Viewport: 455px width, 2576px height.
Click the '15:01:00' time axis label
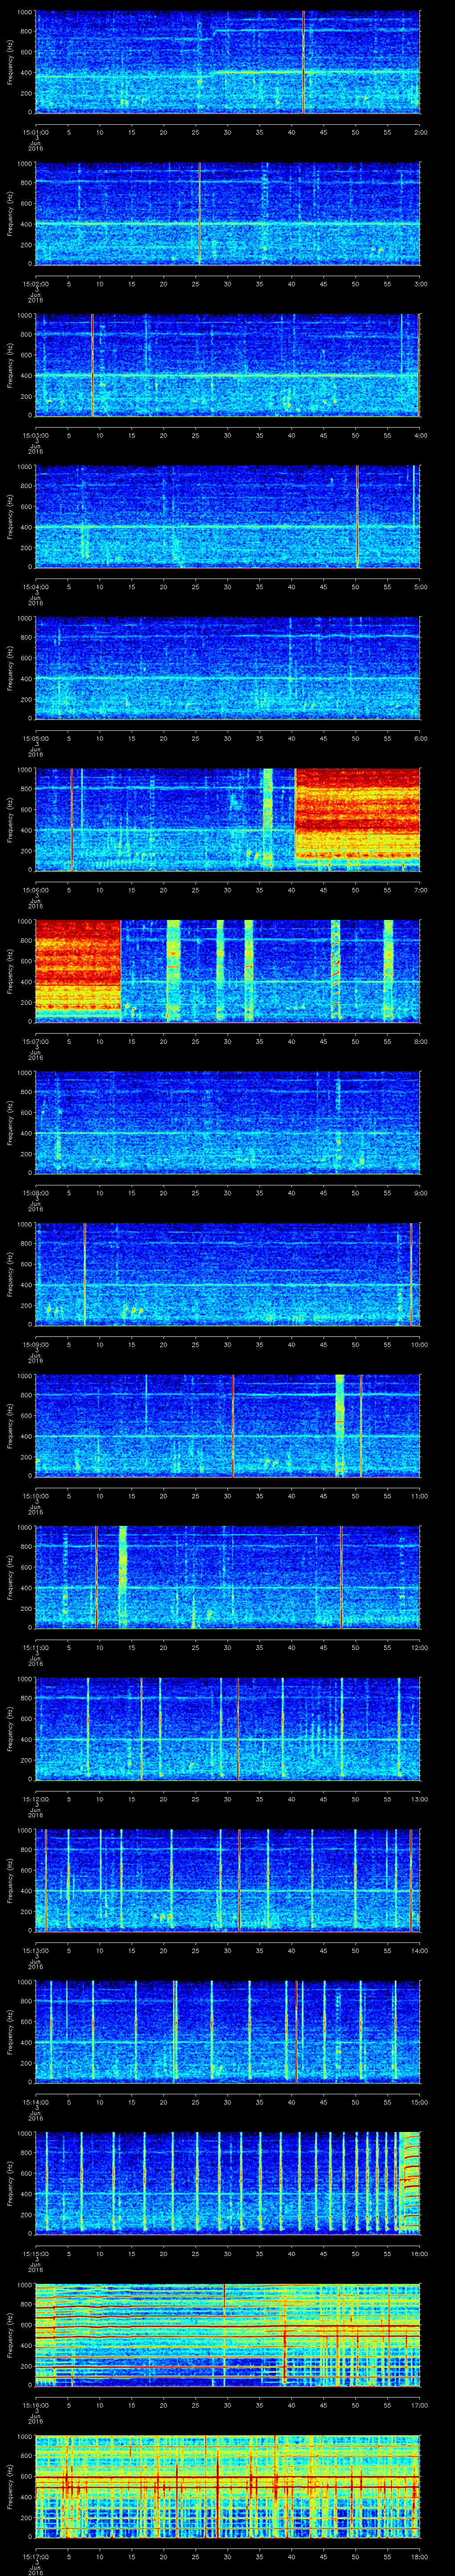[x=35, y=132]
